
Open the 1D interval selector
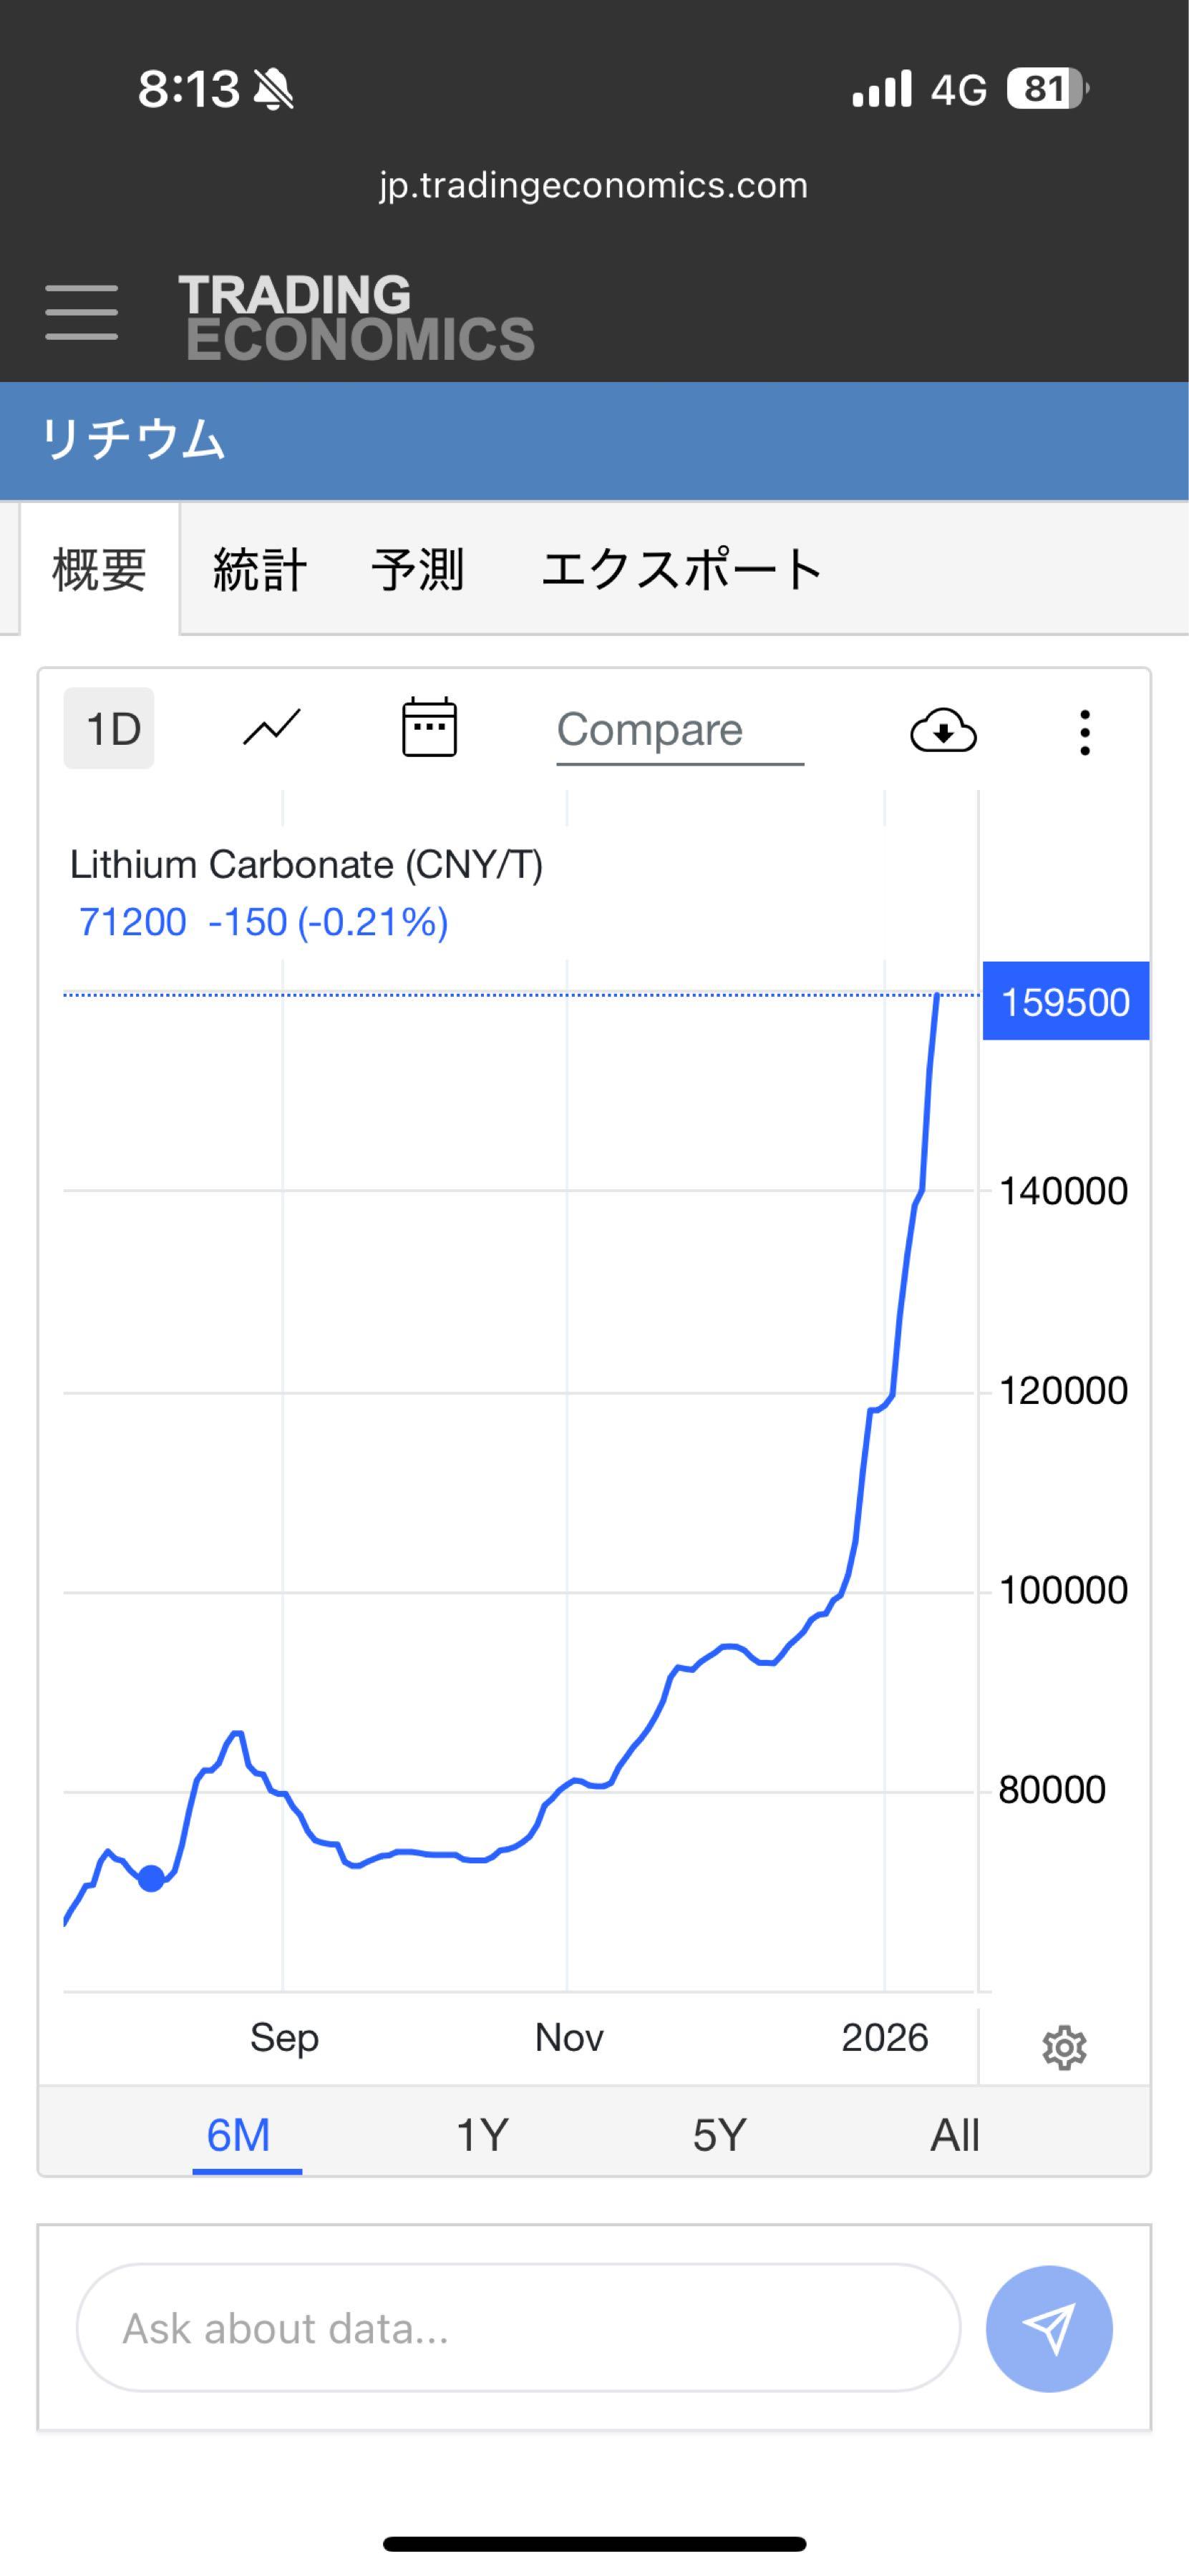pos(109,729)
